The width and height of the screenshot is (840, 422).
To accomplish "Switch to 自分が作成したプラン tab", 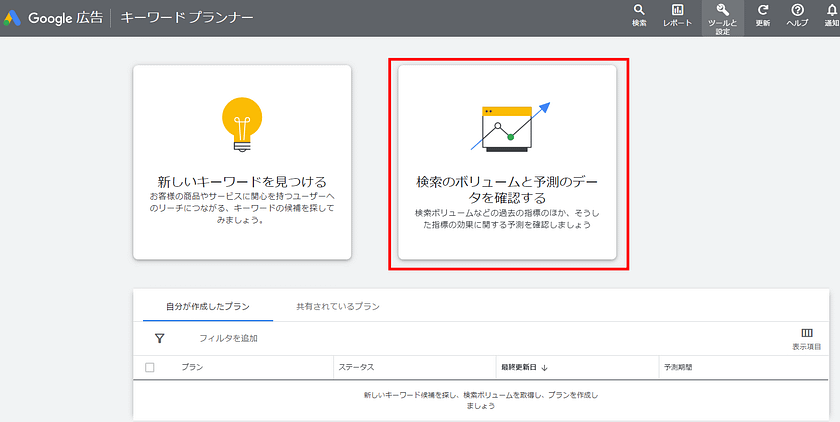I will point(208,306).
